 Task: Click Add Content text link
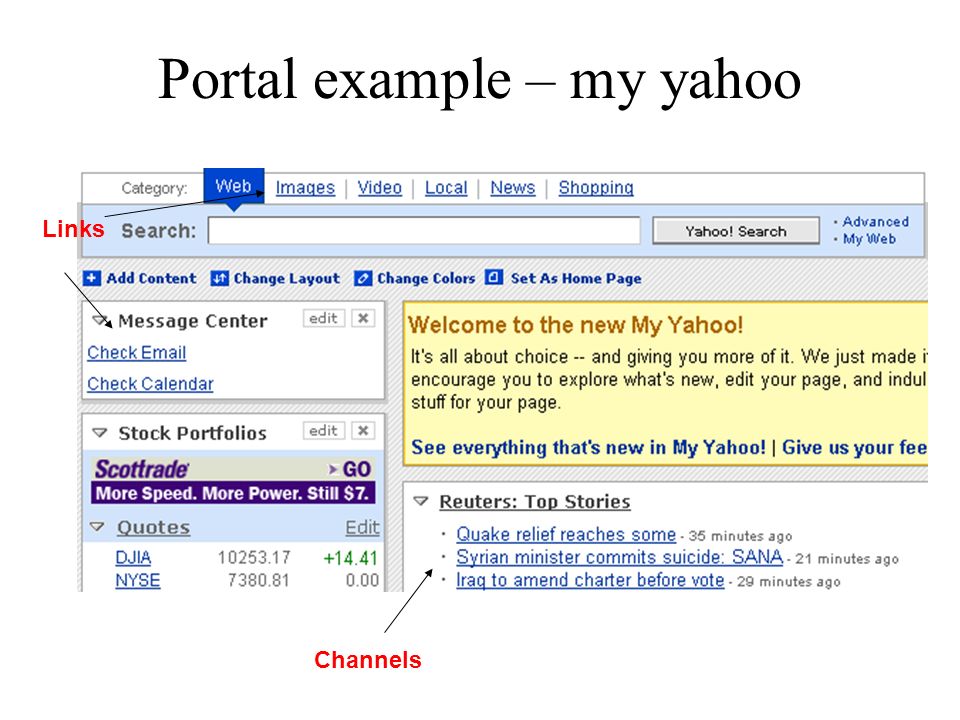pyautogui.click(x=151, y=278)
